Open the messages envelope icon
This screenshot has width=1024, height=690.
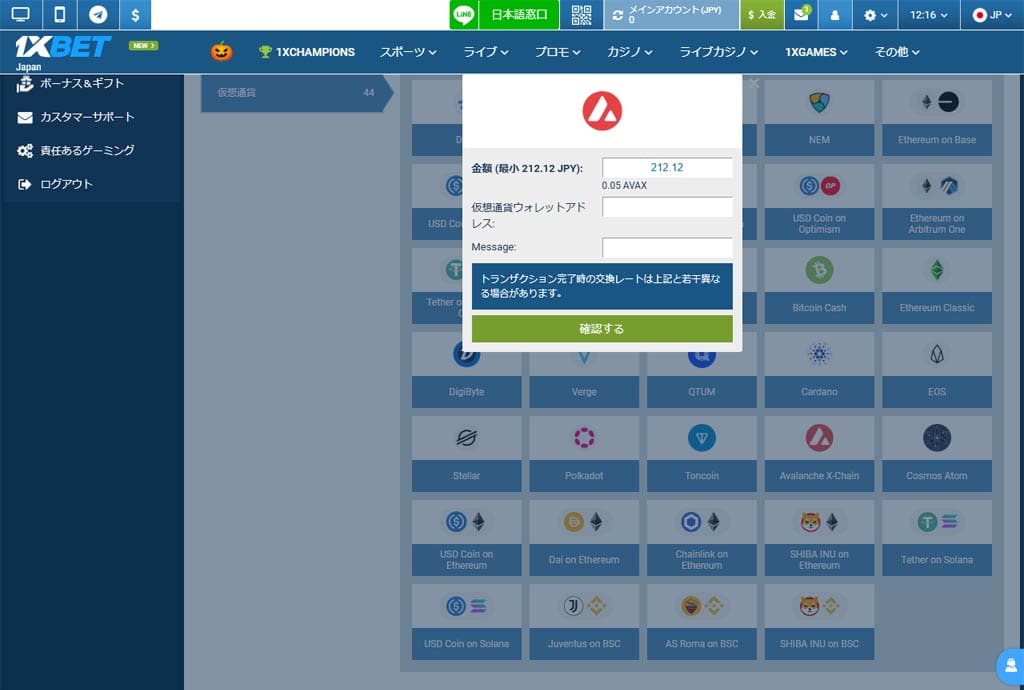tap(801, 14)
